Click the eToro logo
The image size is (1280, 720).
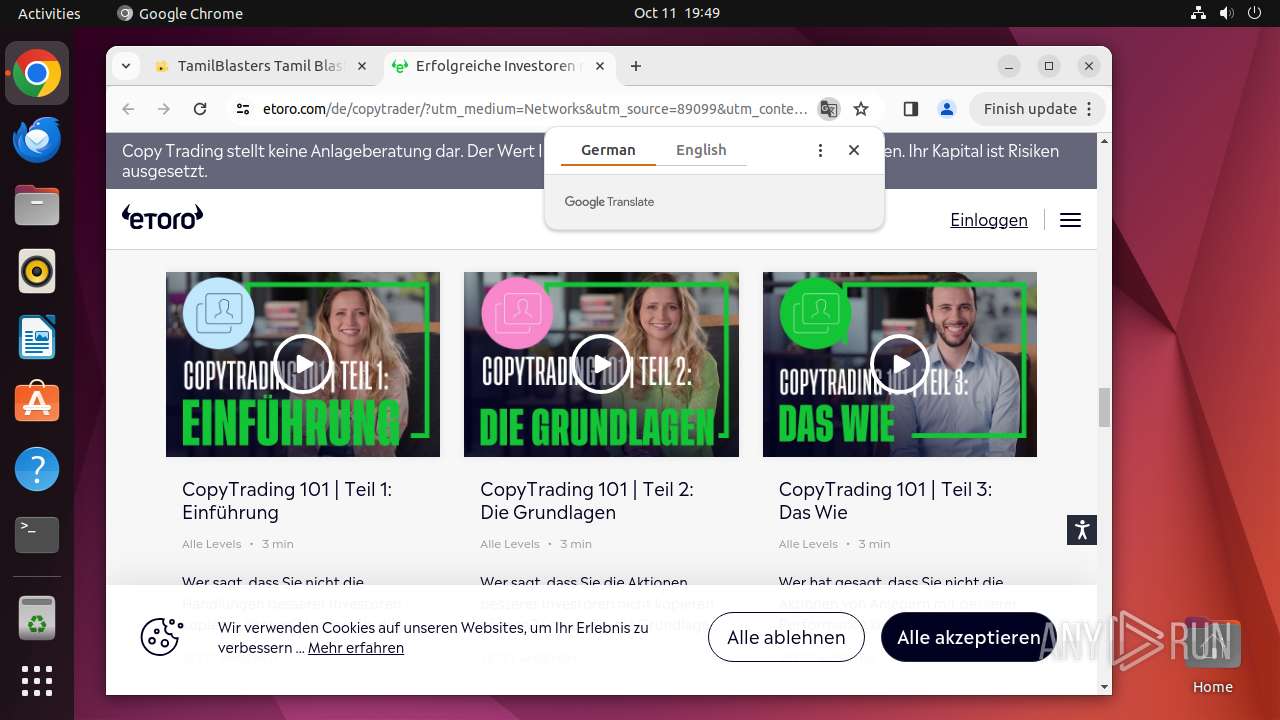162,217
